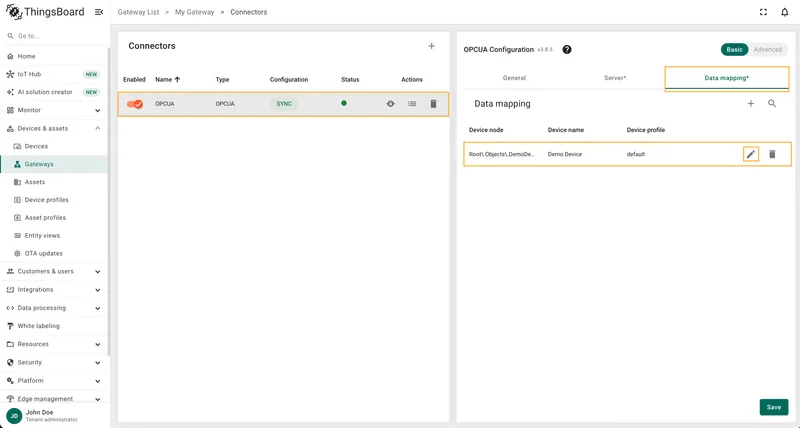The height and width of the screenshot is (428, 800).
Task: Click the green status indicator dot
Action: [x=344, y=103]
